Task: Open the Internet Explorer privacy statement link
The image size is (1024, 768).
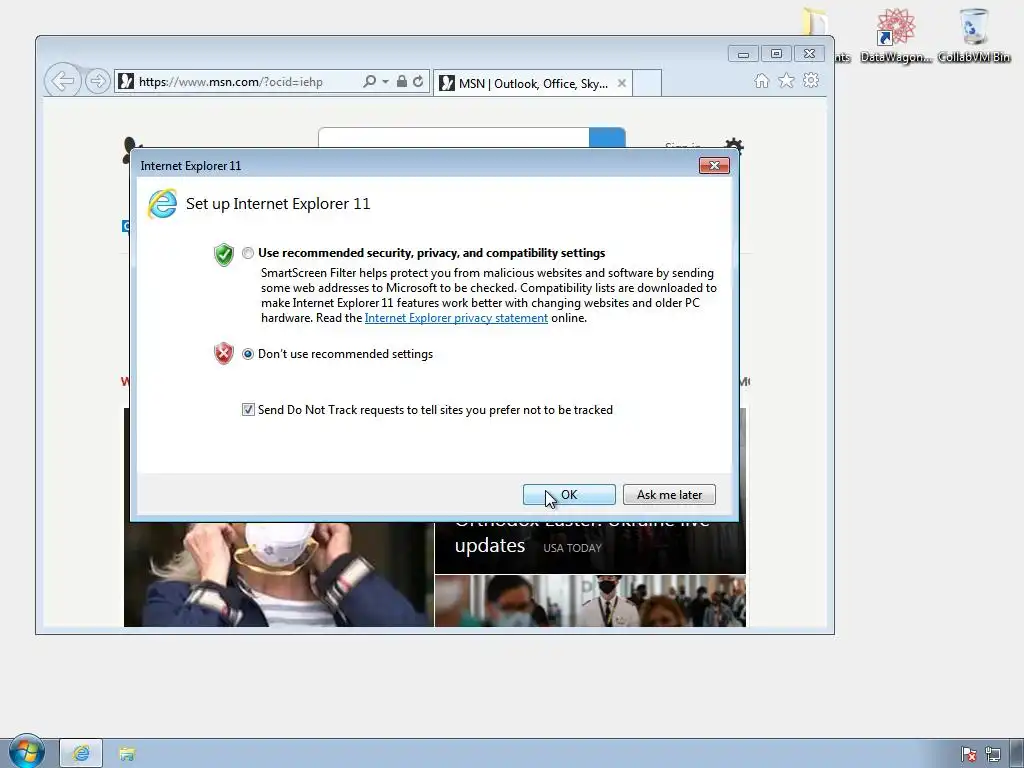Action: coord(456,318)
